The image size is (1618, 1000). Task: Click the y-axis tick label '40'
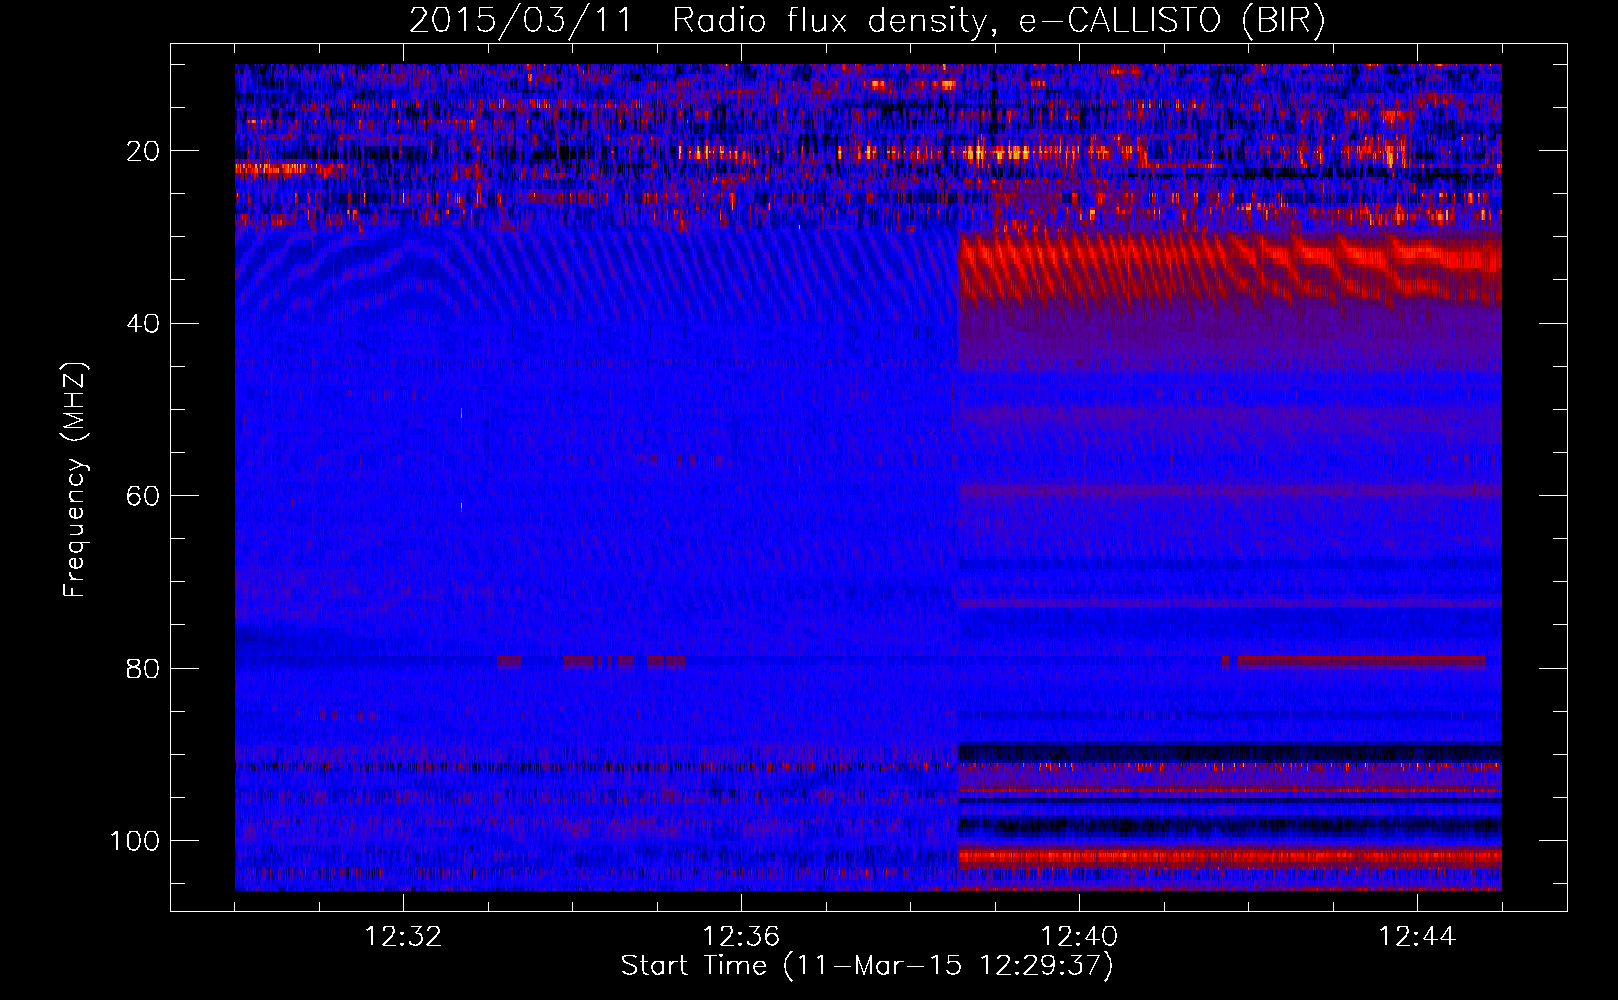point(144,323)
